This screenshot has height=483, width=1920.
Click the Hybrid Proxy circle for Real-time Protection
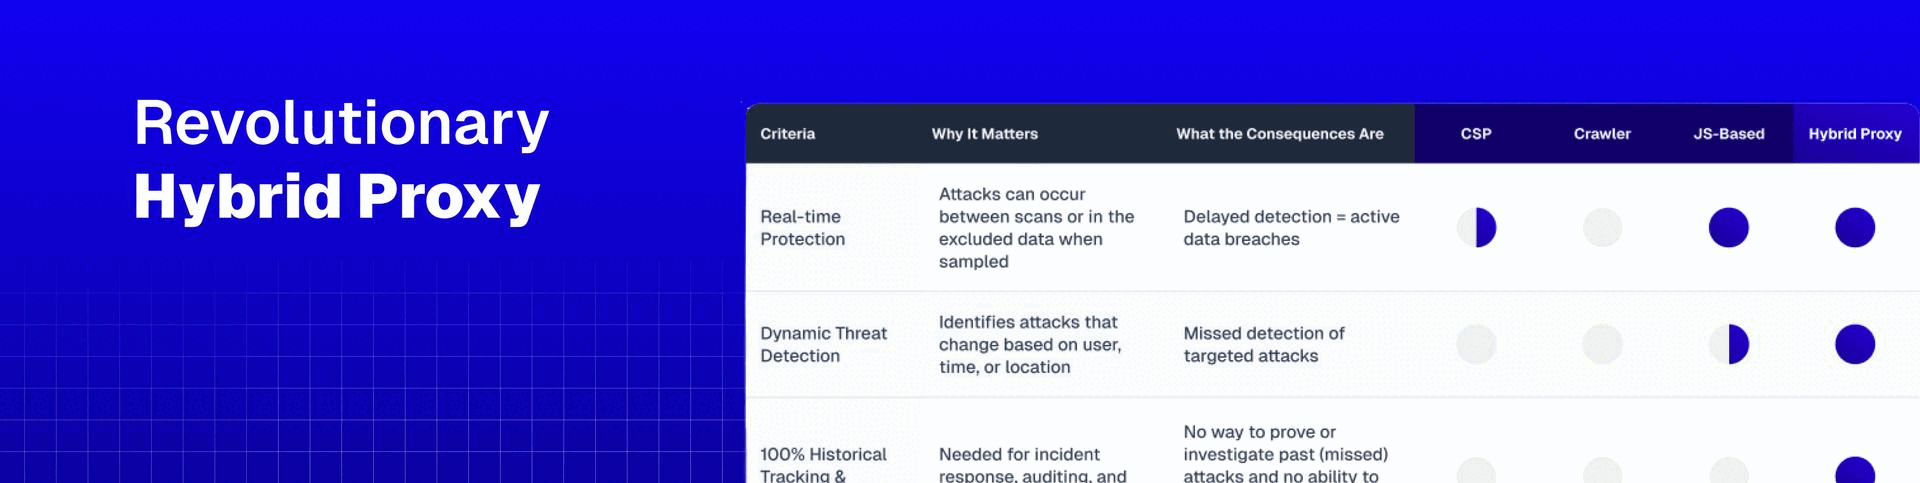pyautogui.click(x=1854, y=228)
